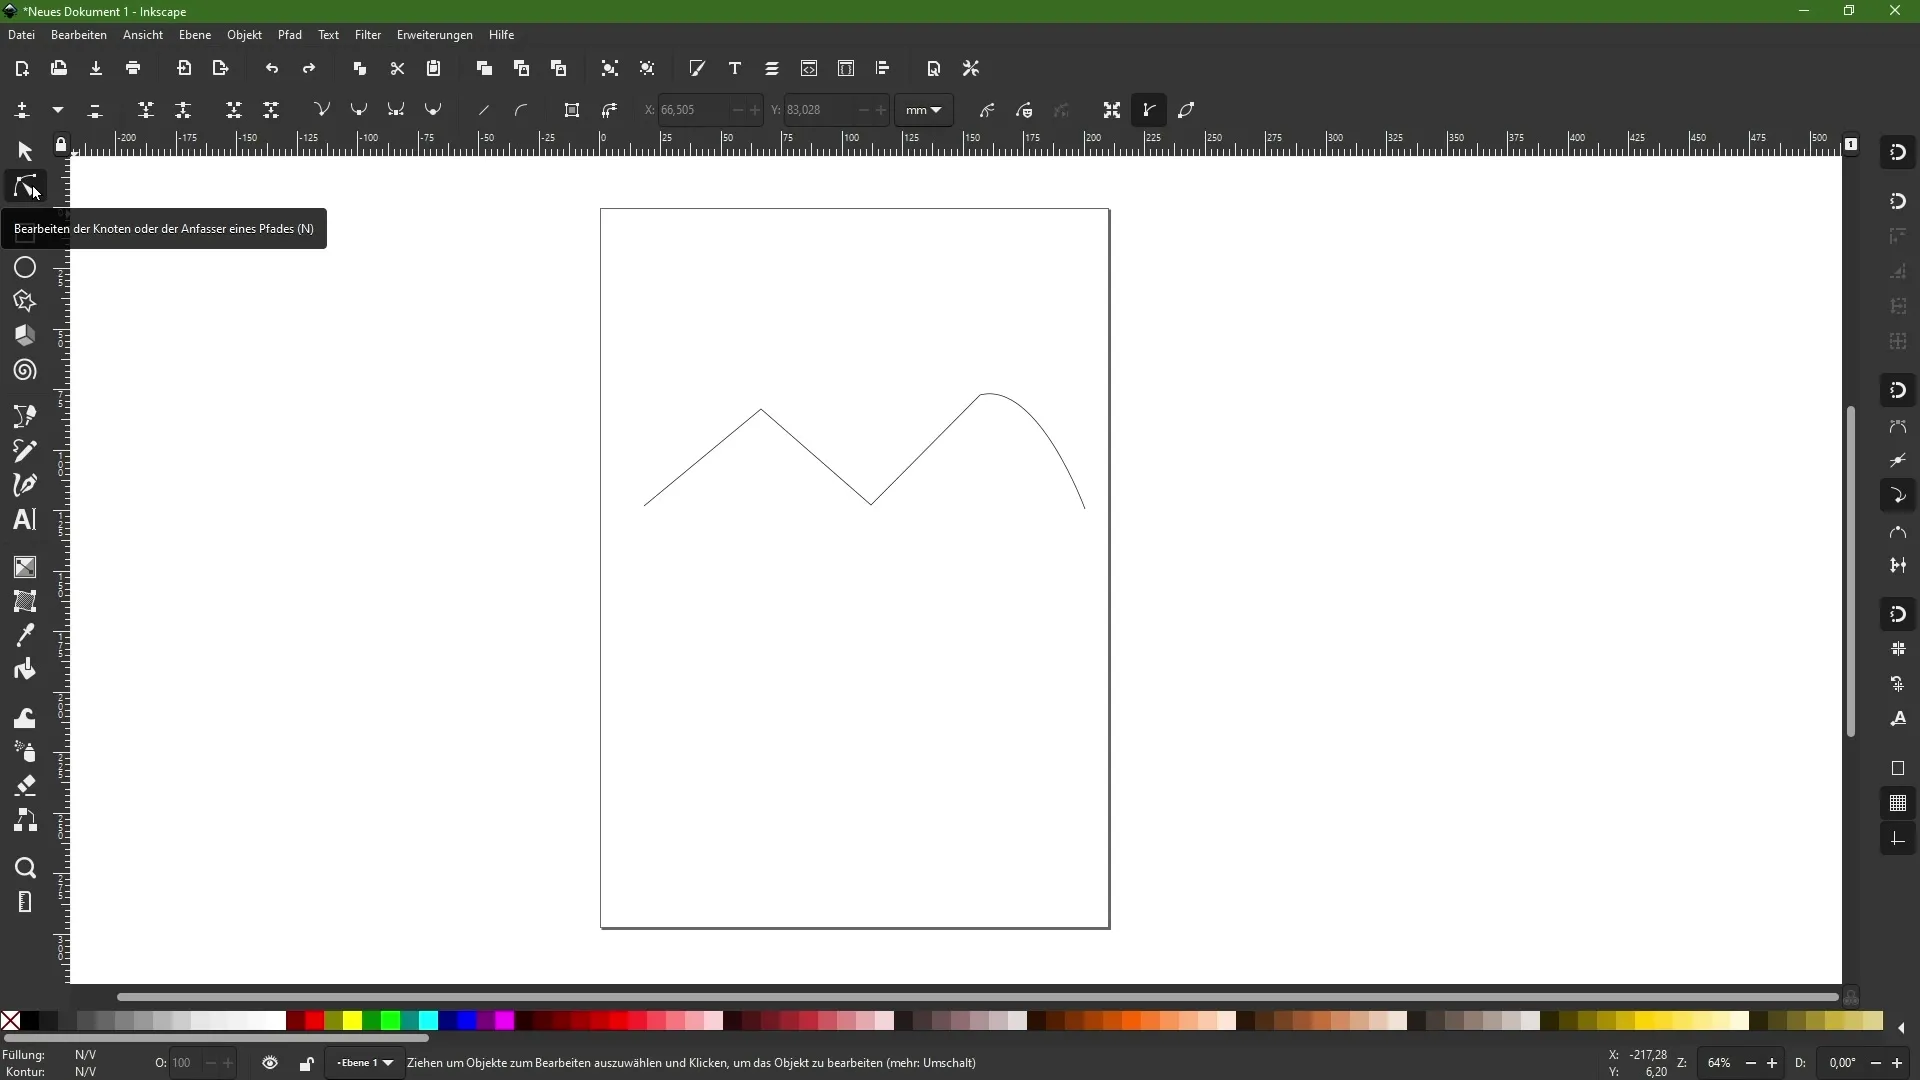Select the 3D box tool
This screenshot has width=1920, height=1080.
[25, 336]
